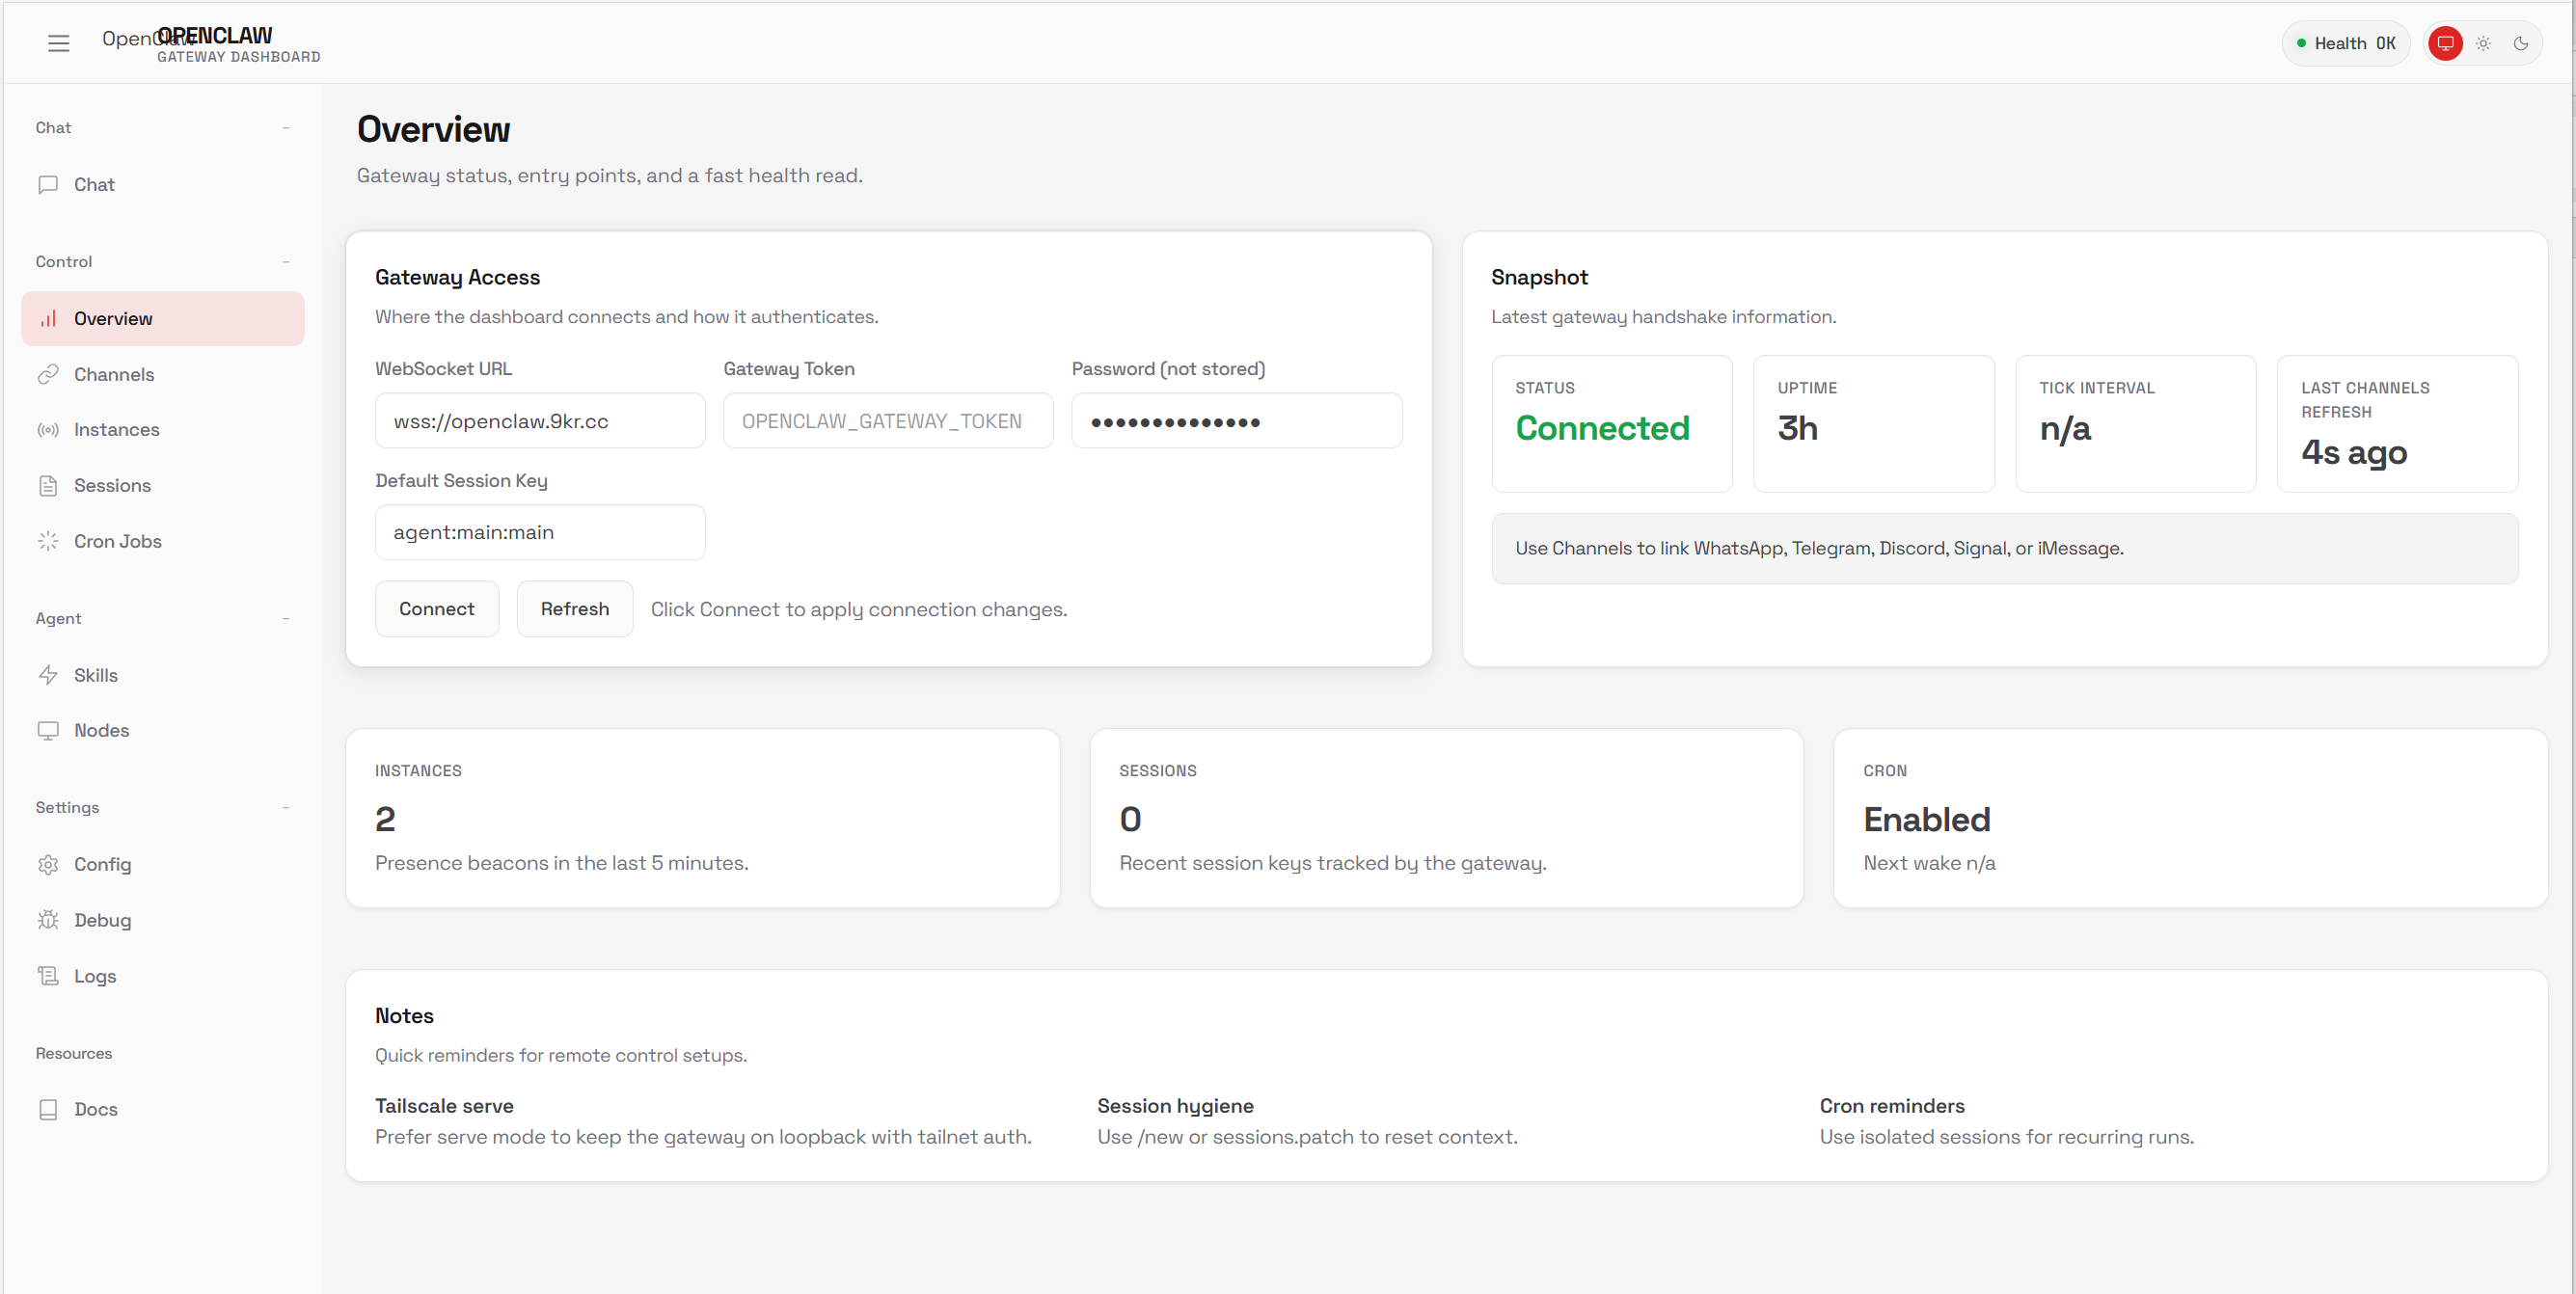Collapse the Settings sidebar section

point(286,808)
